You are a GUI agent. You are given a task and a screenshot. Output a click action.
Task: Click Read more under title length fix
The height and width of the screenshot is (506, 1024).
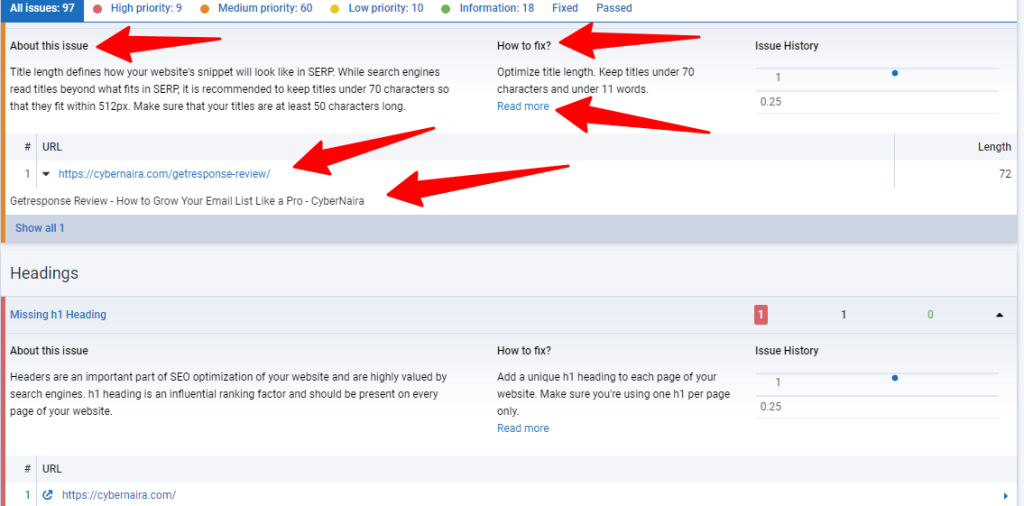click(x=523, y=106)
